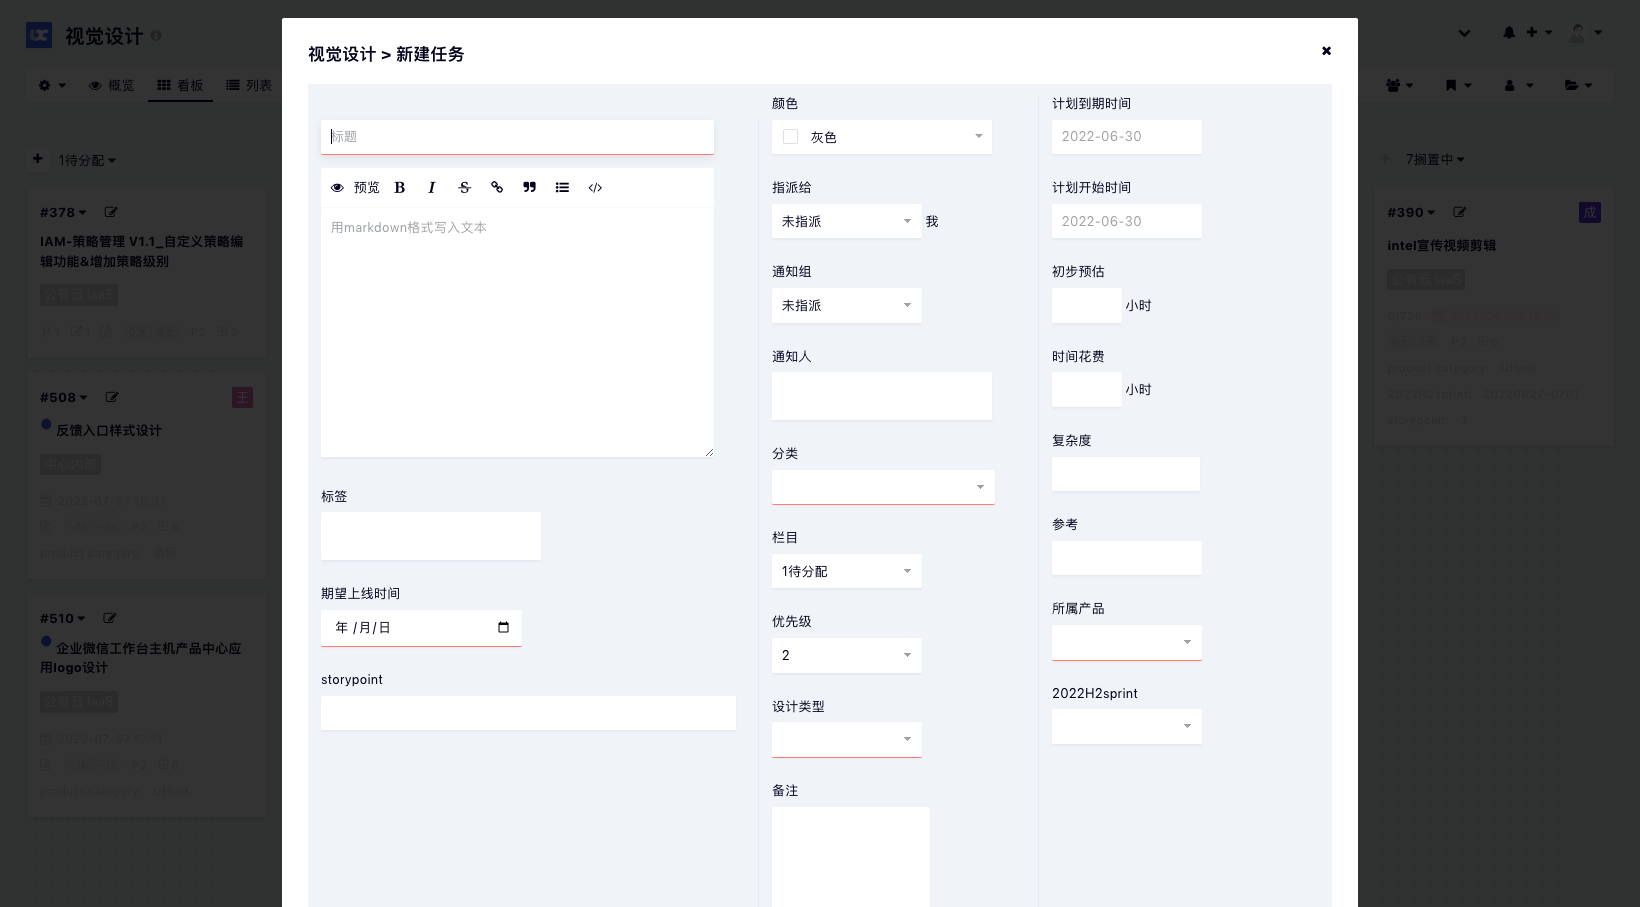Open task #508 dropdown menu

[64, 398]
